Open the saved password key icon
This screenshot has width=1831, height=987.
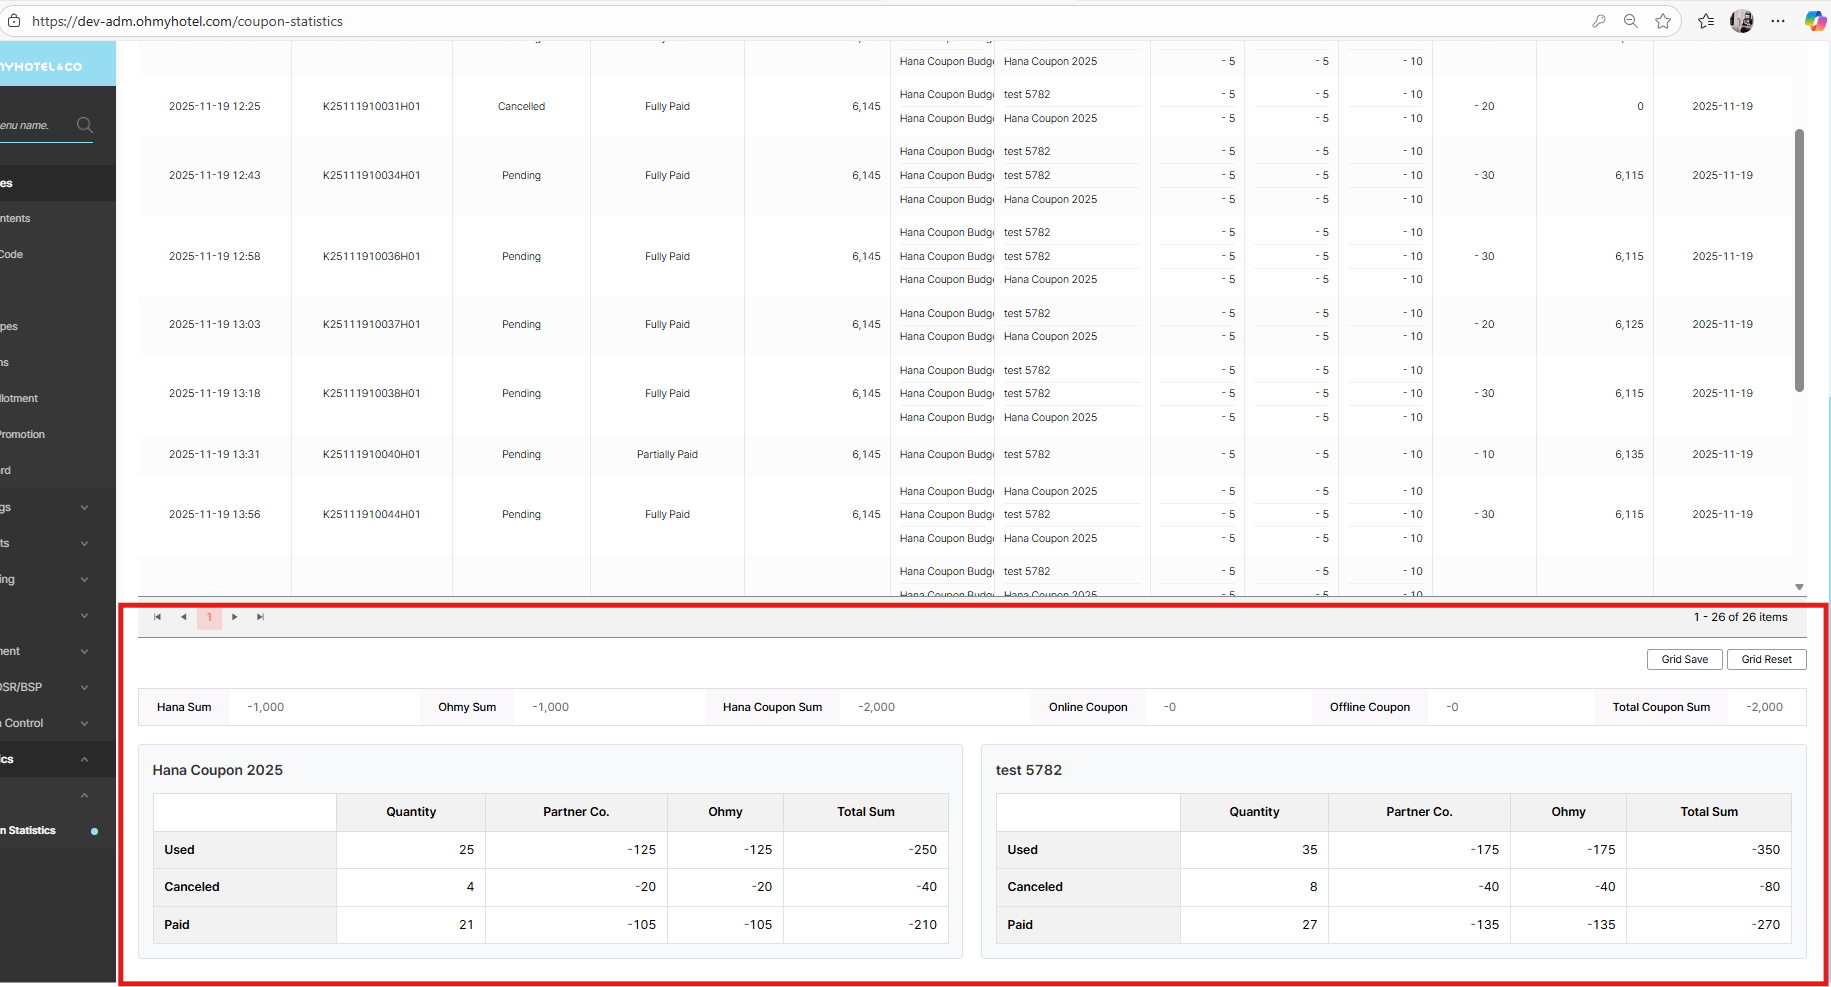(1599, 21)
